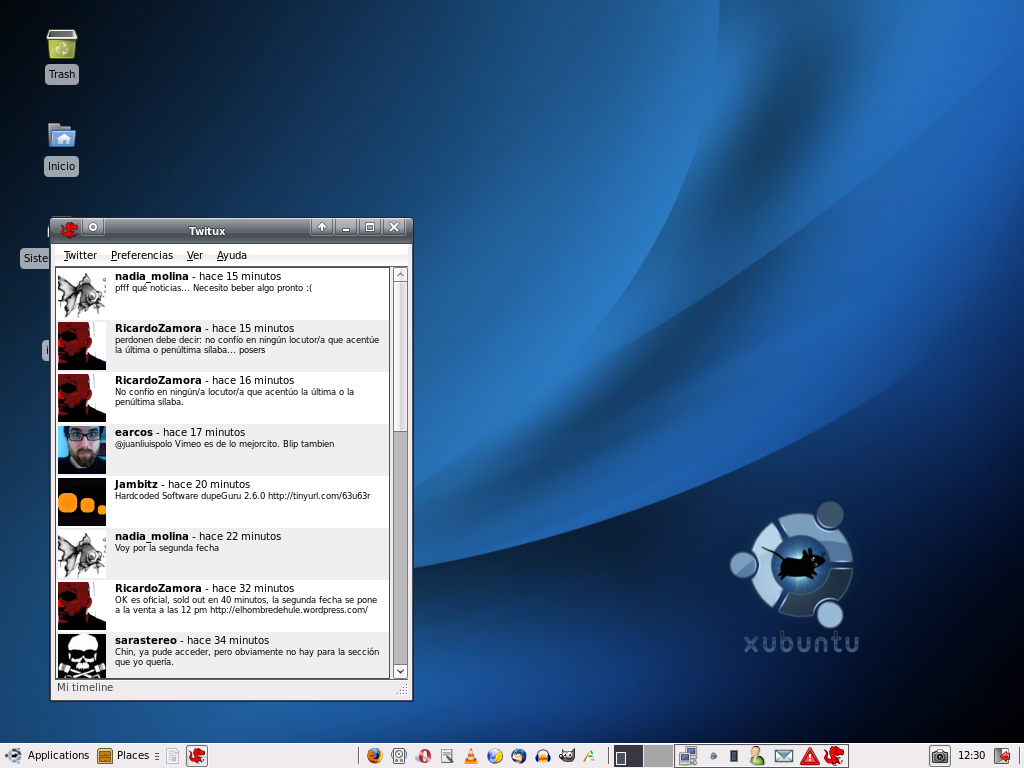
Task: Click the logout exit icon on the panel
Action: [1004, 756]
